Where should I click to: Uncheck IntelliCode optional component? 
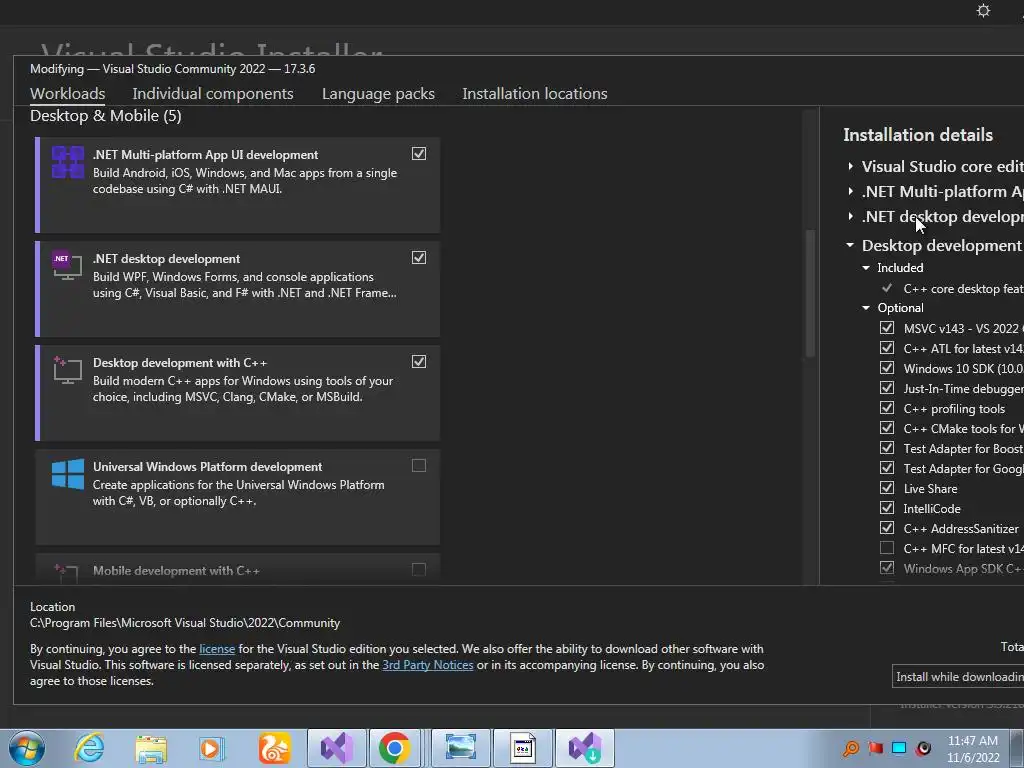click(887, 508)
